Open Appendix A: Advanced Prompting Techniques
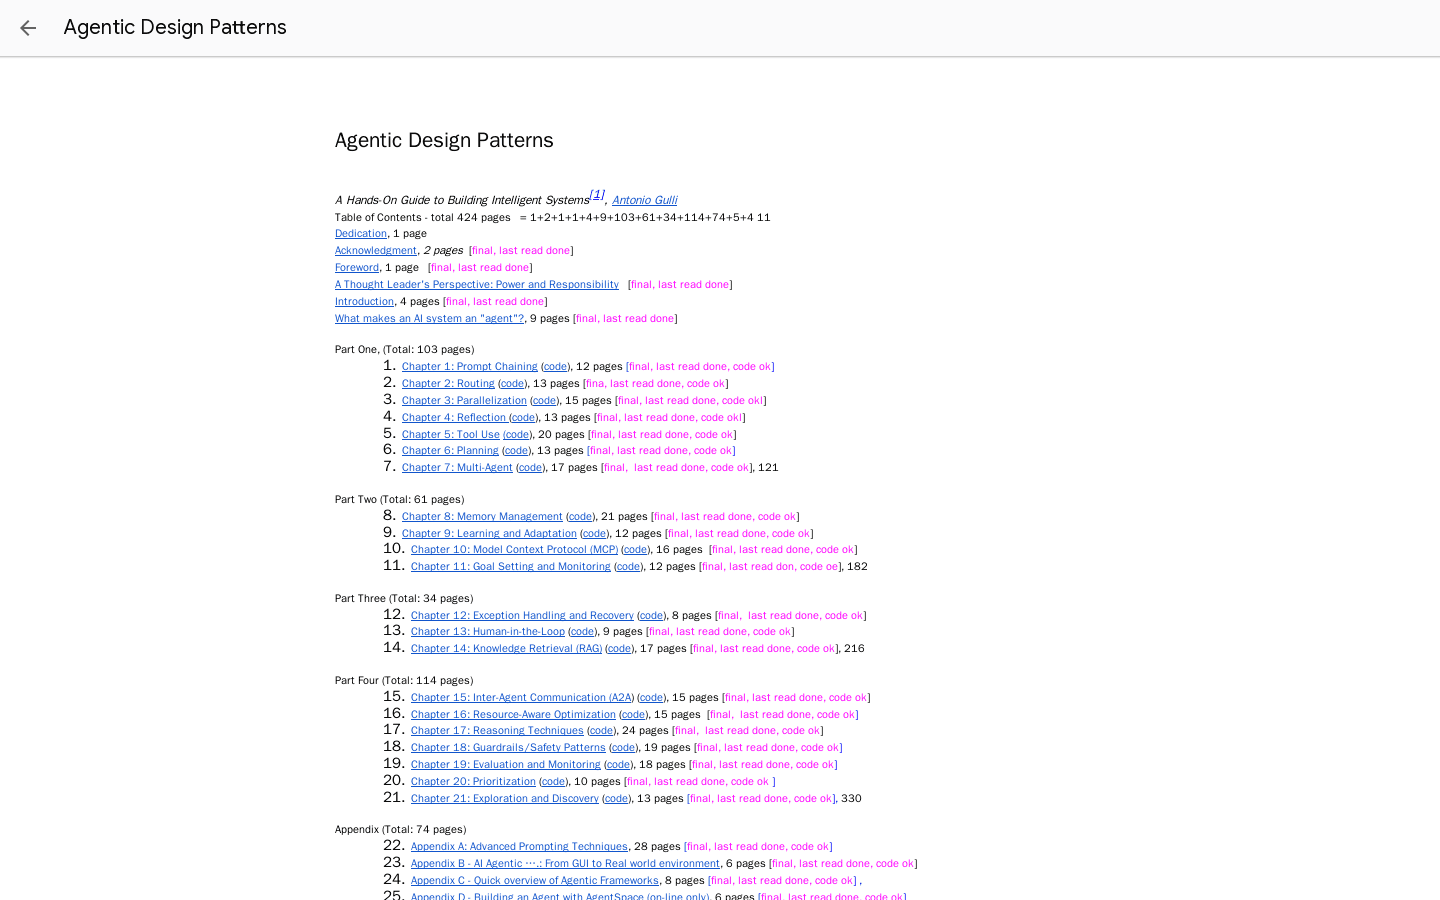Screen dimensions: 1440x900 518,846
